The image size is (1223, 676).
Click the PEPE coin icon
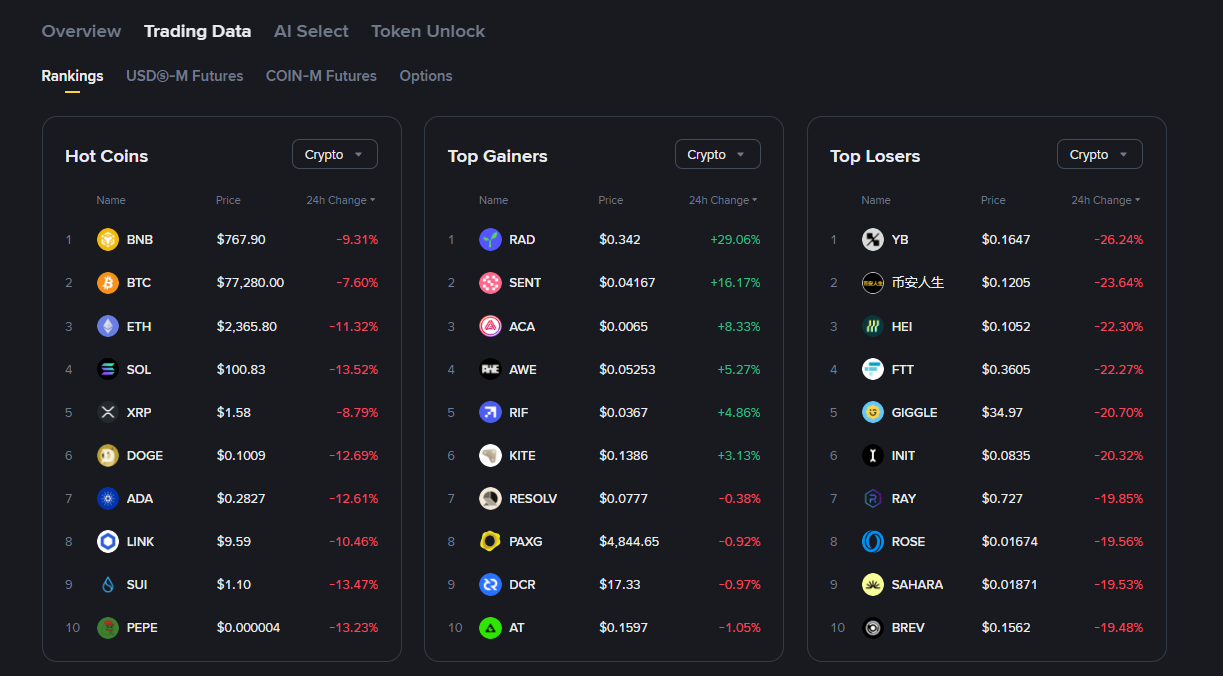108,627
